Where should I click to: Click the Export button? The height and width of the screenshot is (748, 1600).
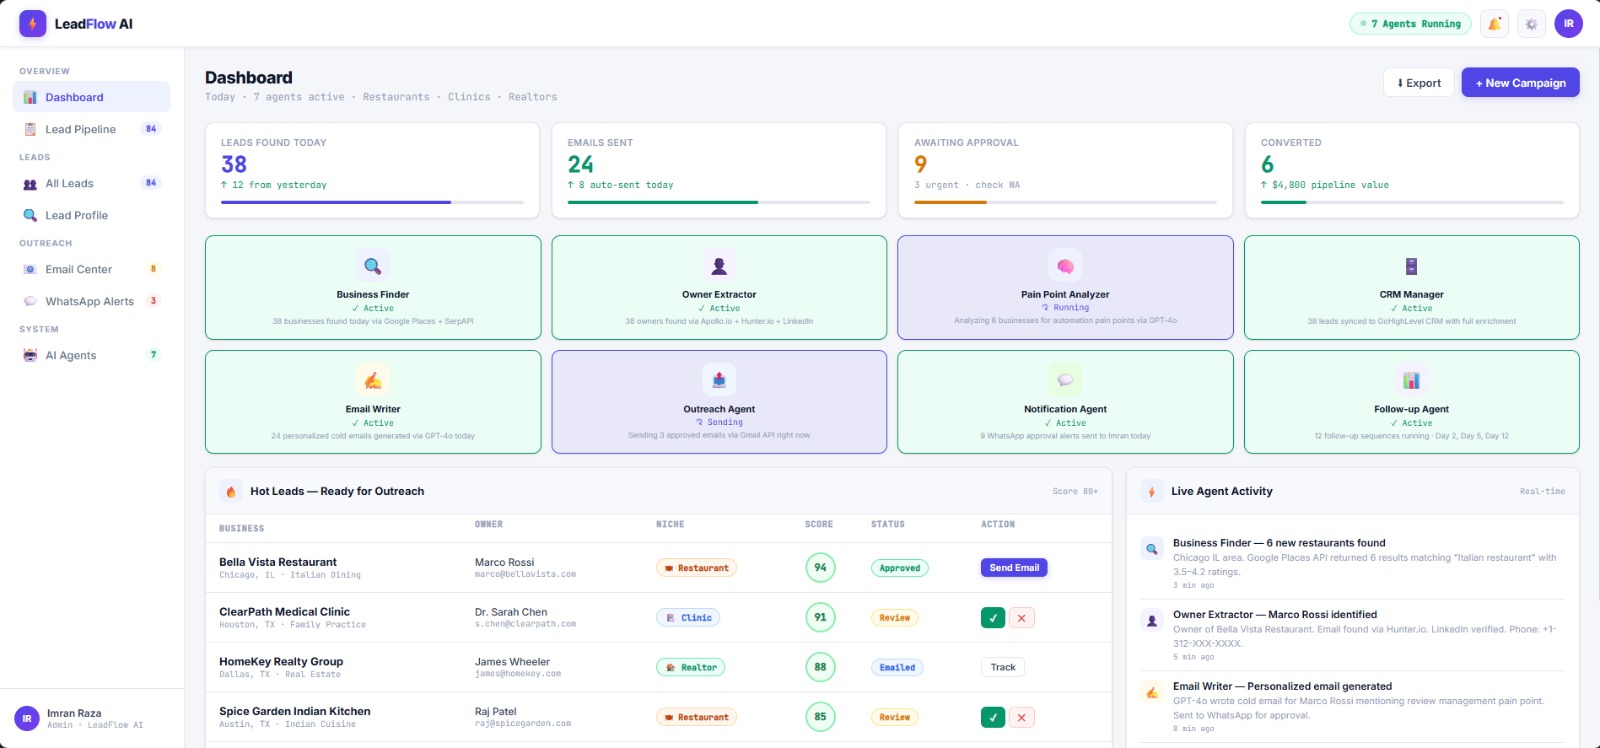point(1418,83)
